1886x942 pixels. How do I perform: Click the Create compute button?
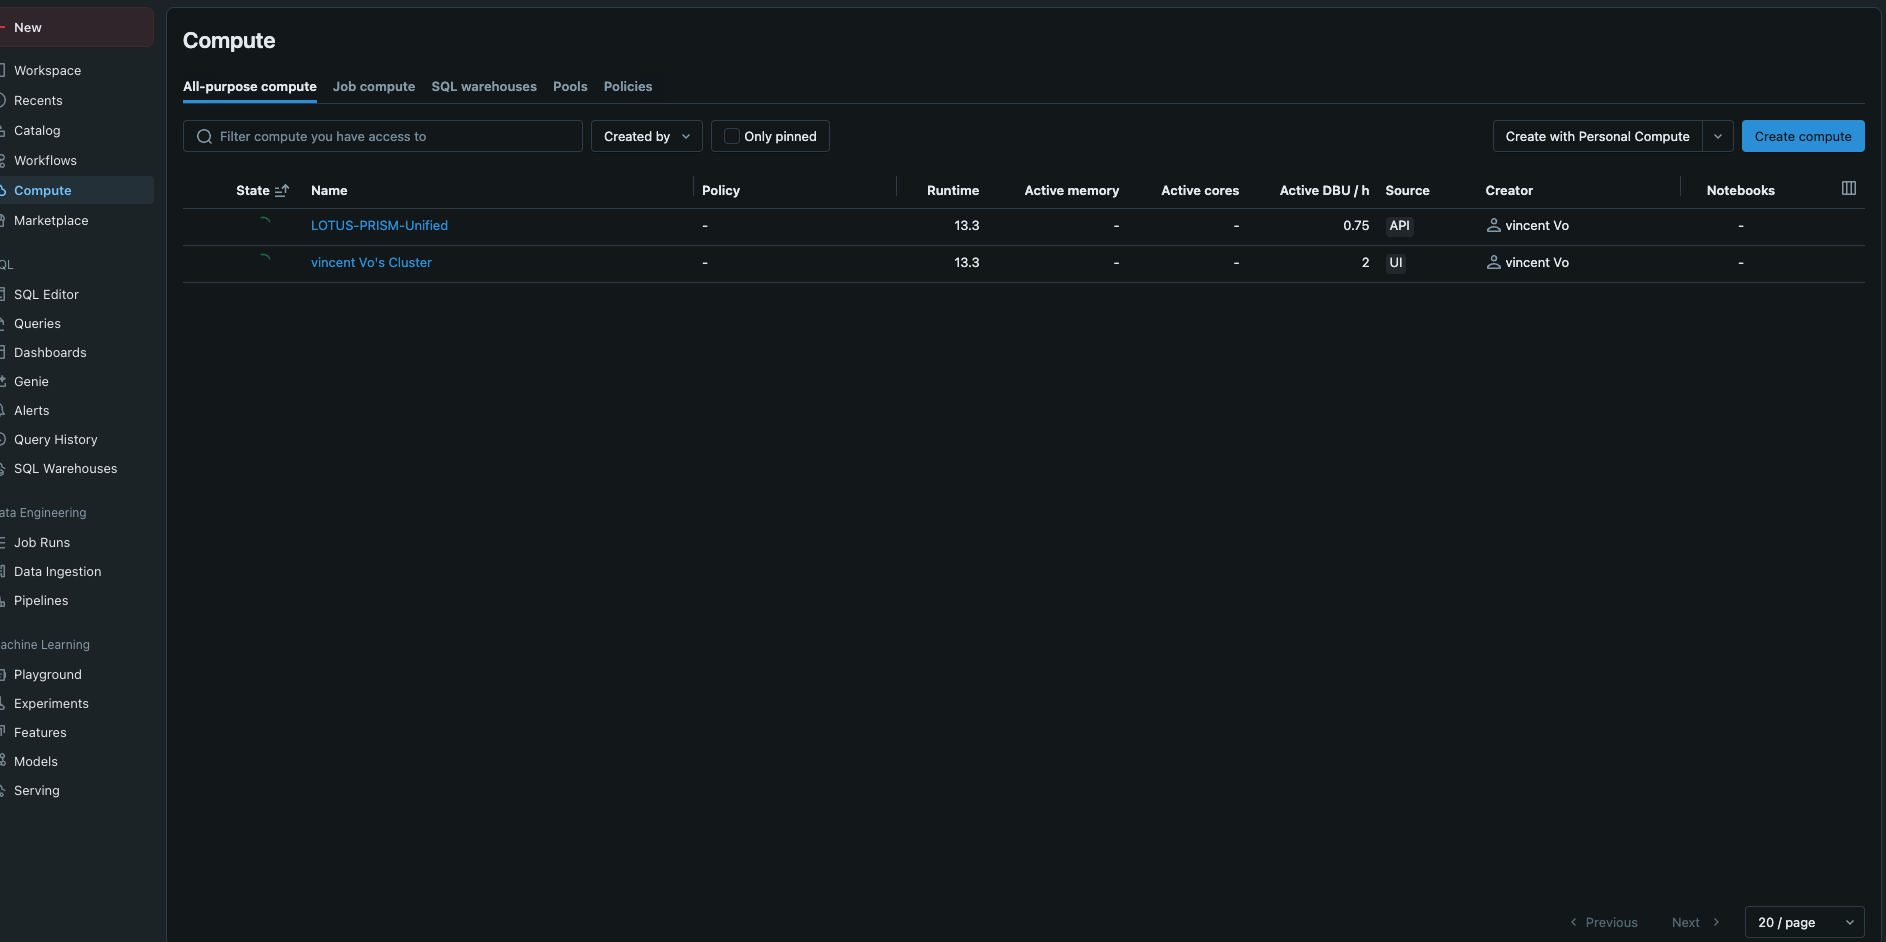[x=1803, y=136]
